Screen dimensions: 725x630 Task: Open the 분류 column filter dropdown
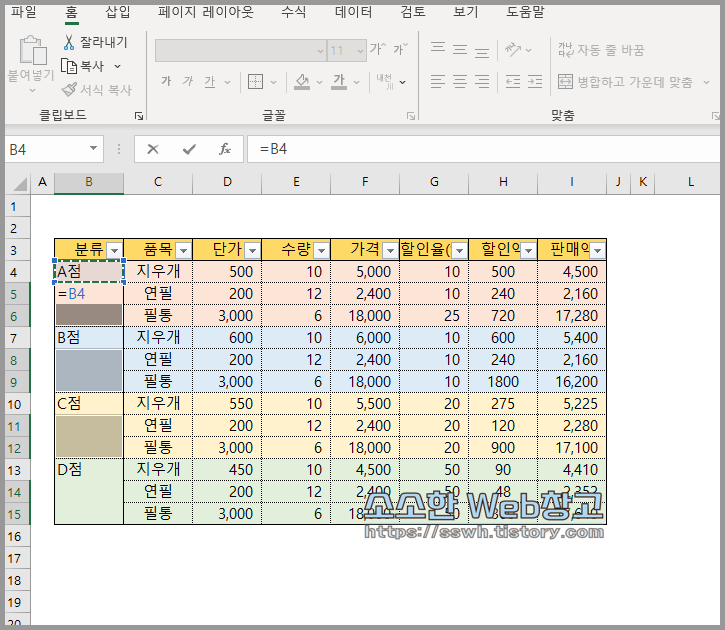[x=114, y=251]
